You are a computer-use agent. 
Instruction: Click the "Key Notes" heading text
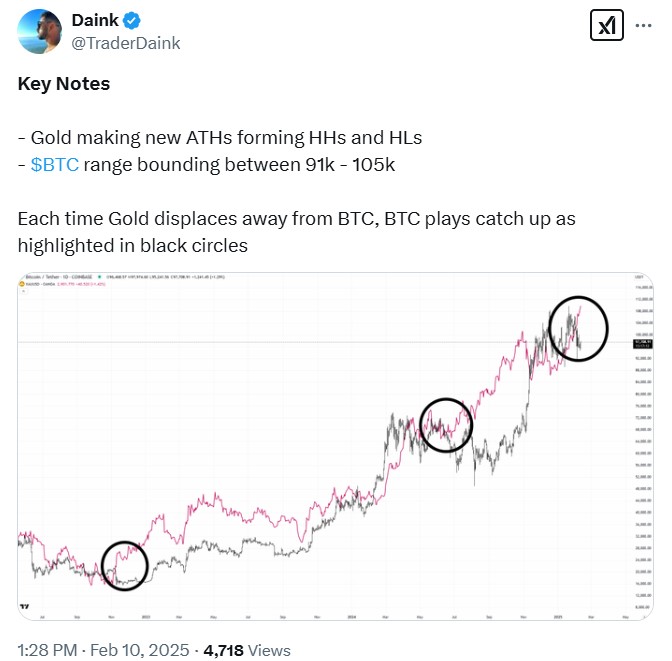click(x=64, y=83)
